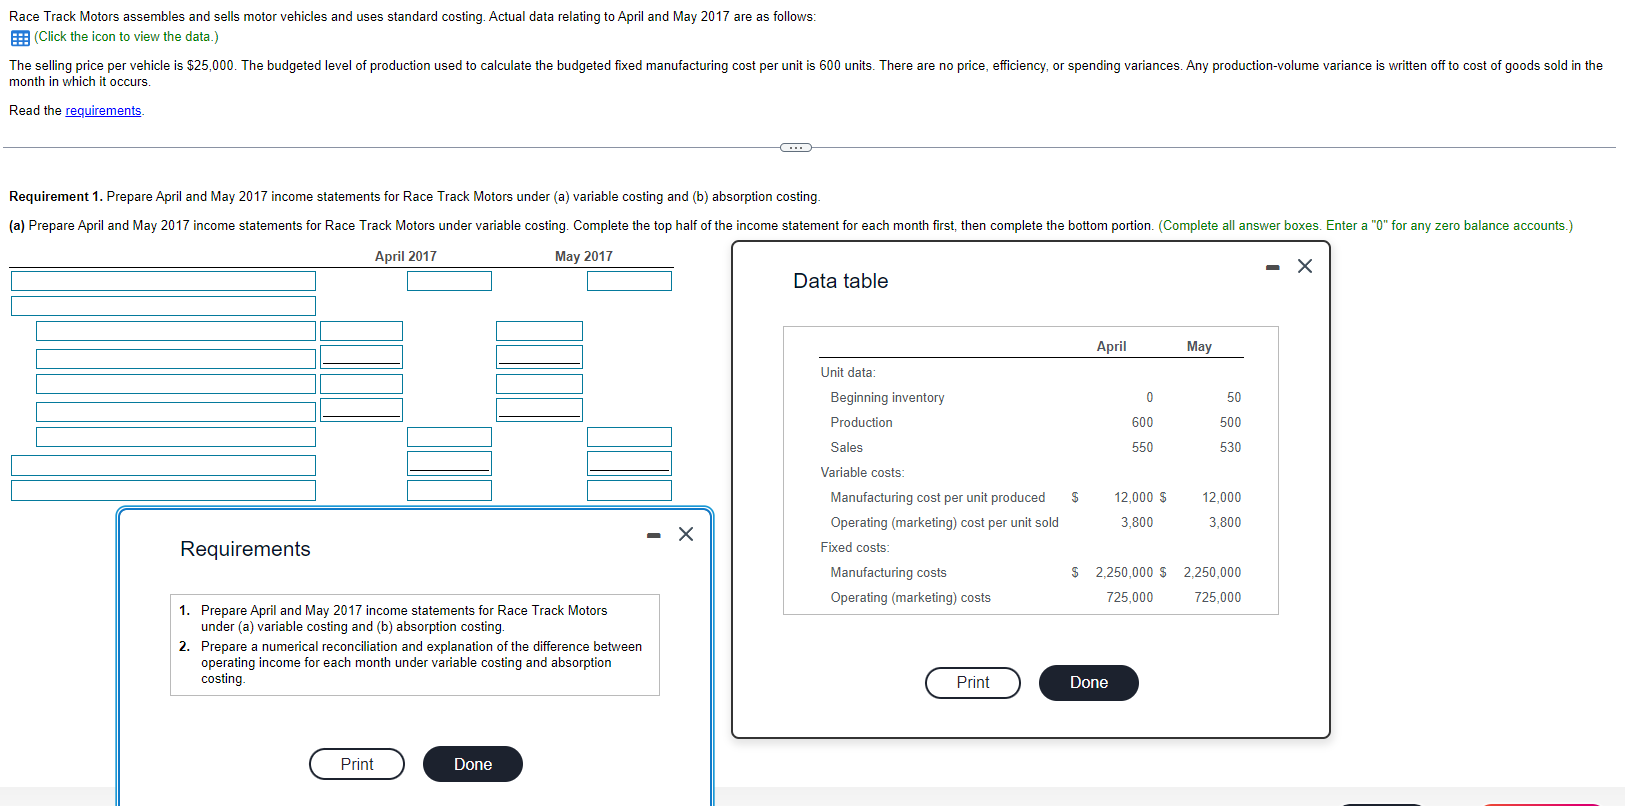Minimize the Requirements dialog
Viewport: 1625px width, 806px height.
click(653, 535)
